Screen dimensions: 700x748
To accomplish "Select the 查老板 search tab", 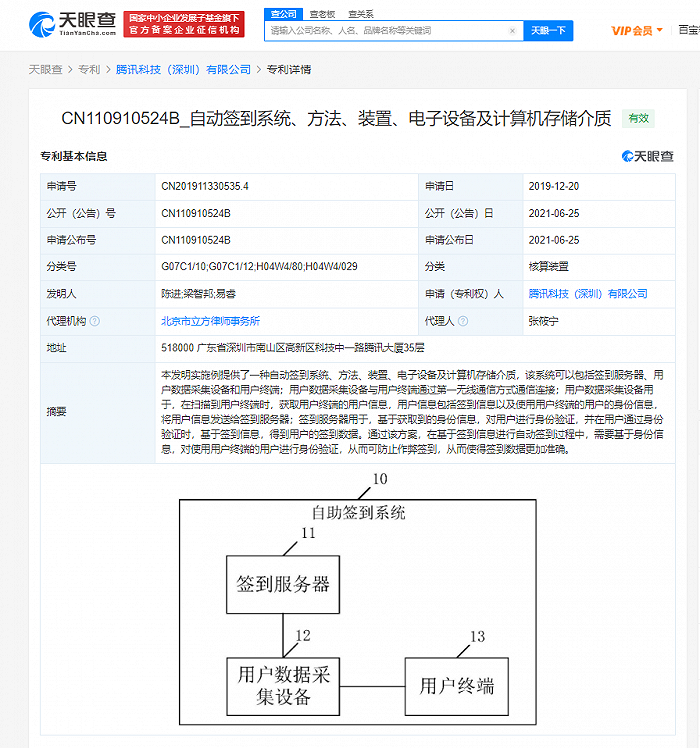I will [322, 14].
